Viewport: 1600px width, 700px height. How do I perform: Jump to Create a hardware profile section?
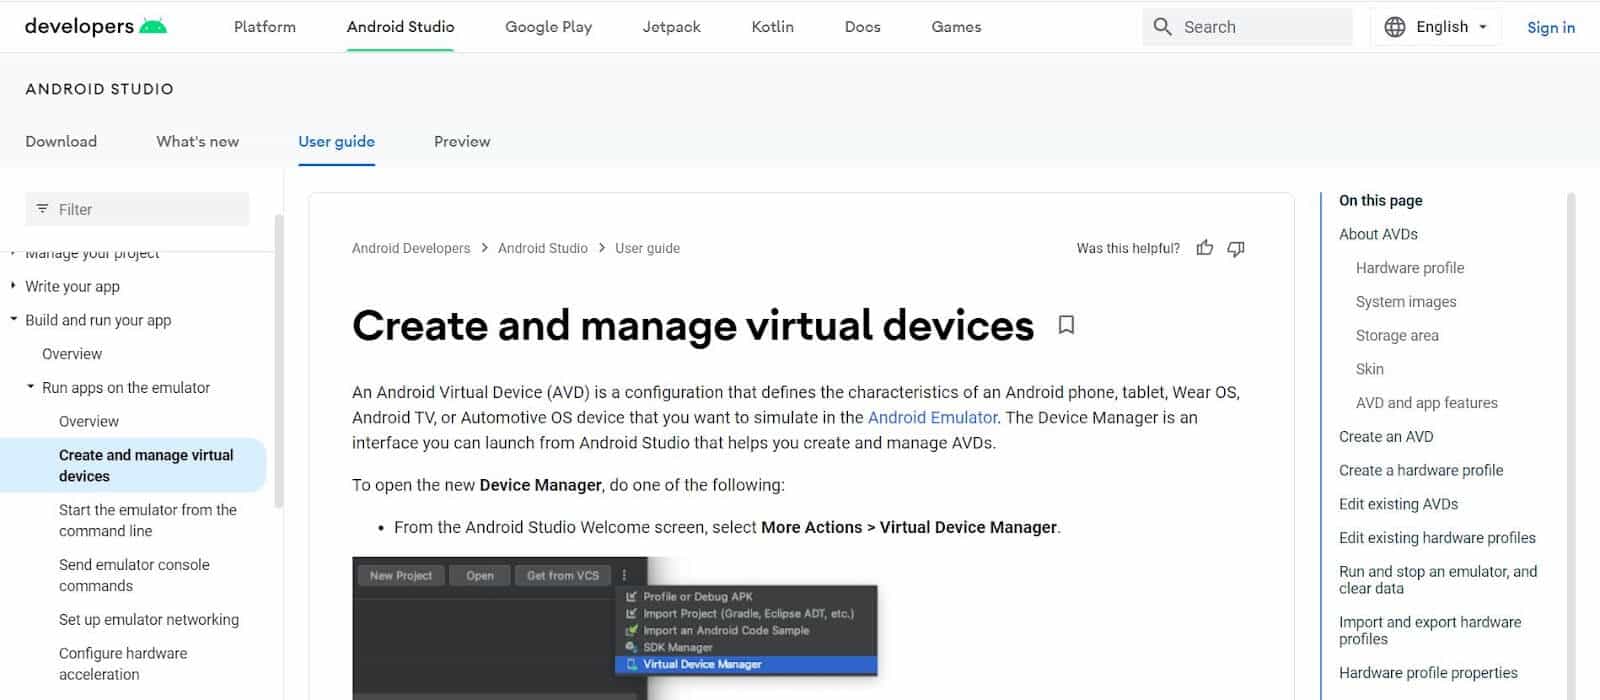point(1420,470)
